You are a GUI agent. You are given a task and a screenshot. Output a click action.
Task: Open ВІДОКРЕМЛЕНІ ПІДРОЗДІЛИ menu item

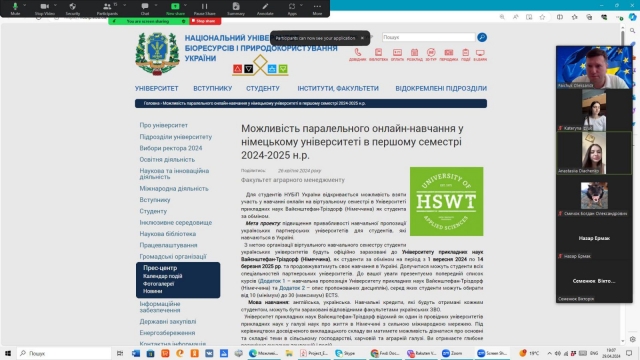(x=441, y=88)
